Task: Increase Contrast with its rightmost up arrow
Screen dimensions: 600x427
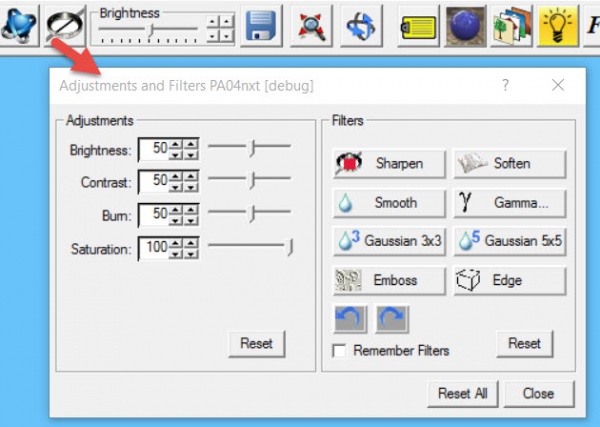Action: [x=191, y=176]
